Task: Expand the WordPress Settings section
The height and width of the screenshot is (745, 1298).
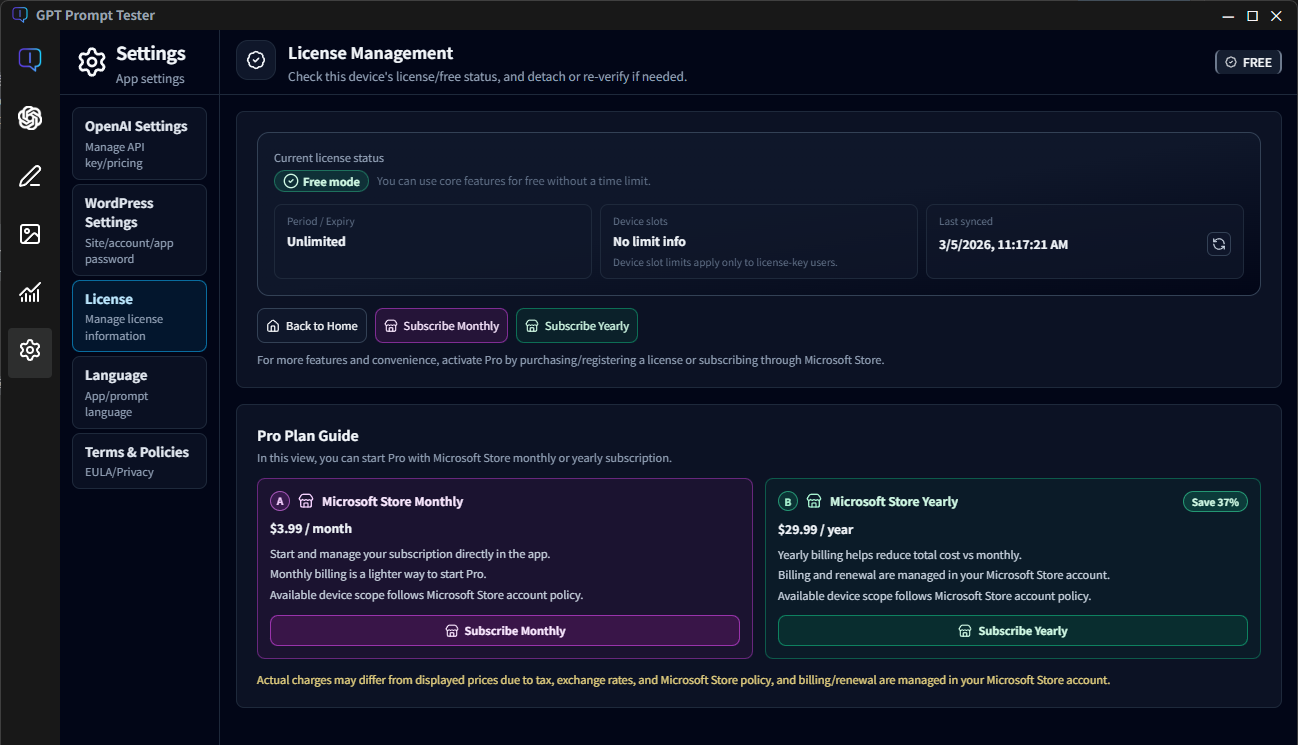Action: tap(139, 229)
